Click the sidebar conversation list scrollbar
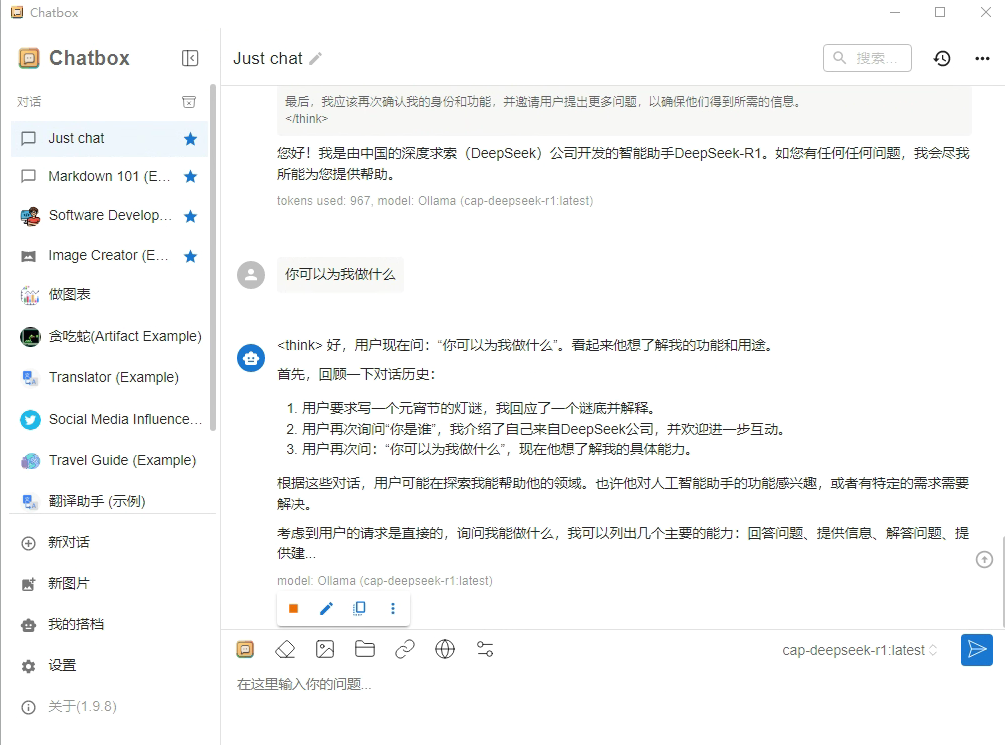 pos(213,256)
